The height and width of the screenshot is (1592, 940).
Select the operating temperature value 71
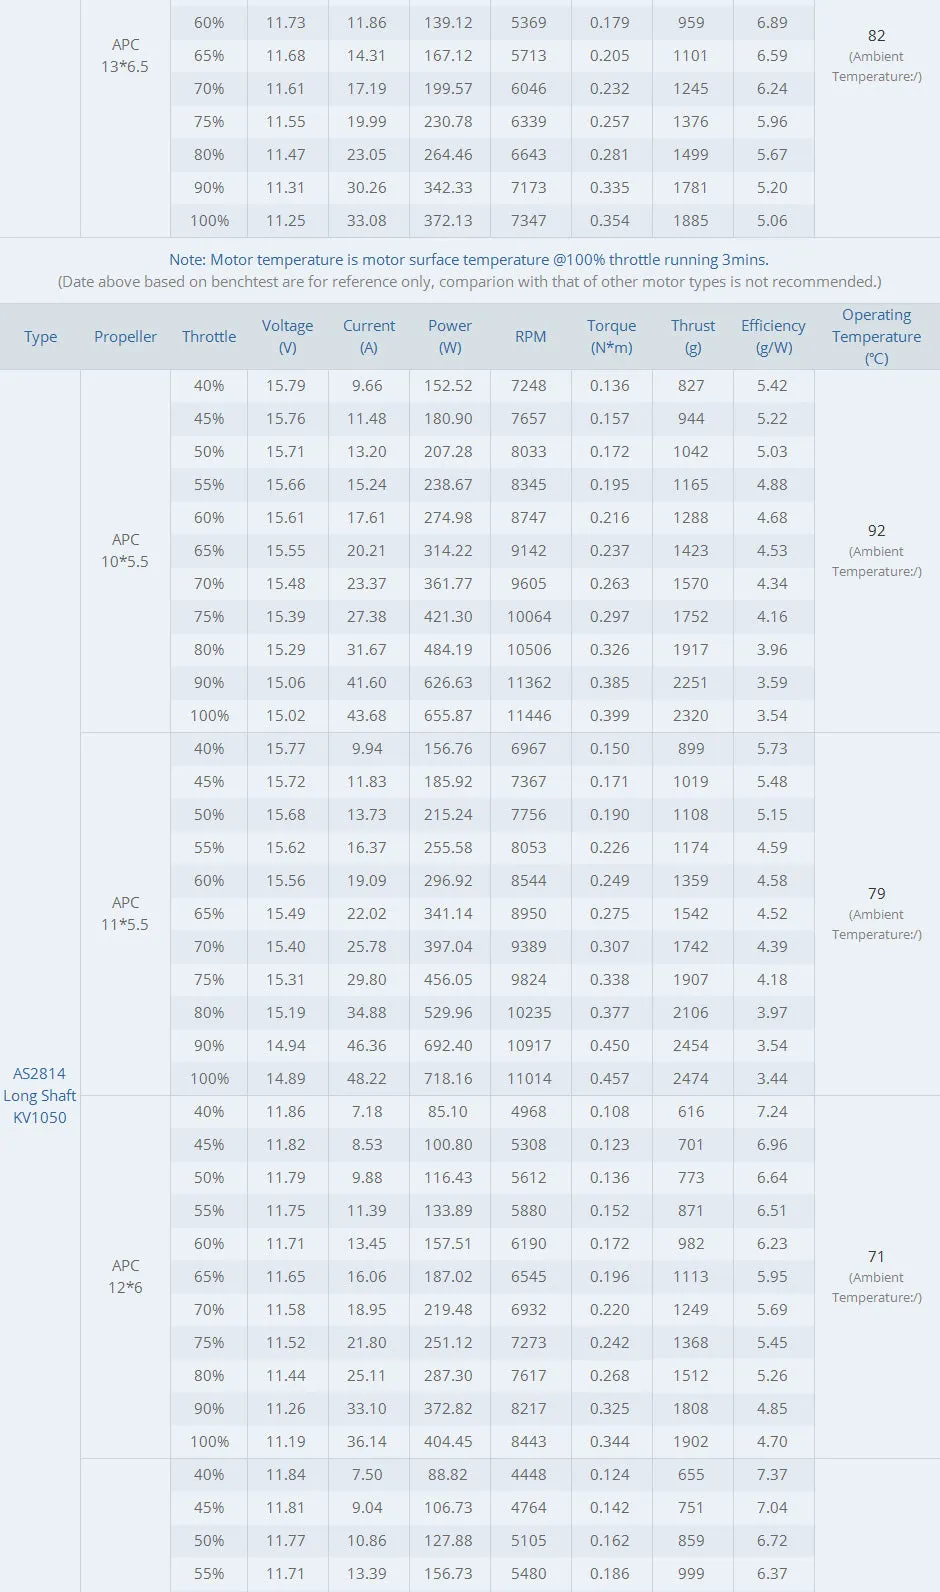(x=876, y=1257)
